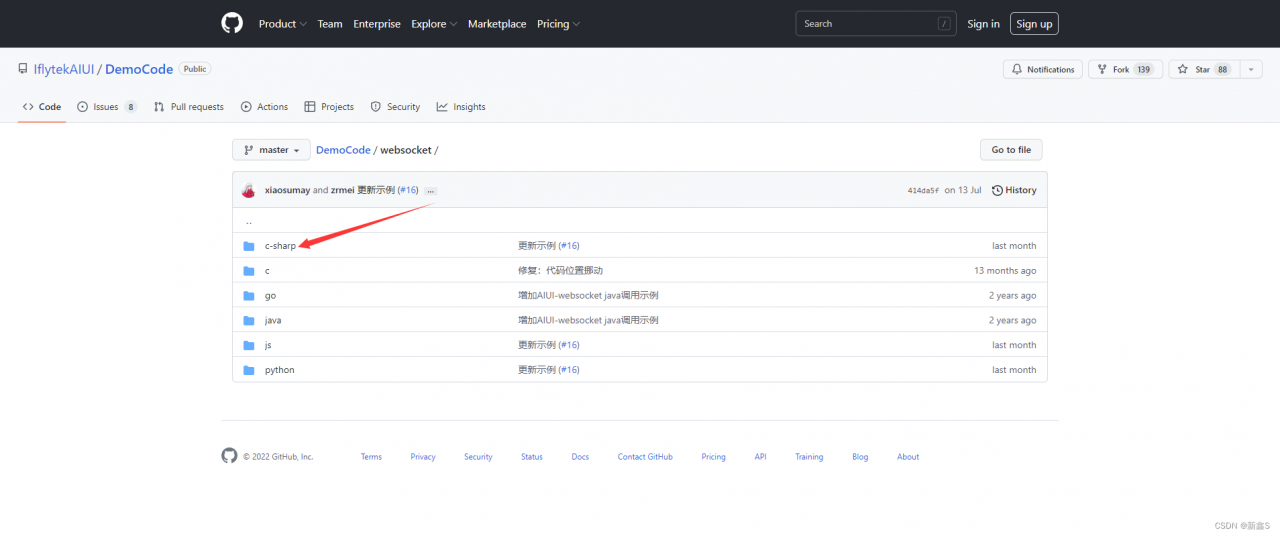Open the Explore dropdown menu
The width and height of the screenshot is (1280, 536).
[434, 24]
